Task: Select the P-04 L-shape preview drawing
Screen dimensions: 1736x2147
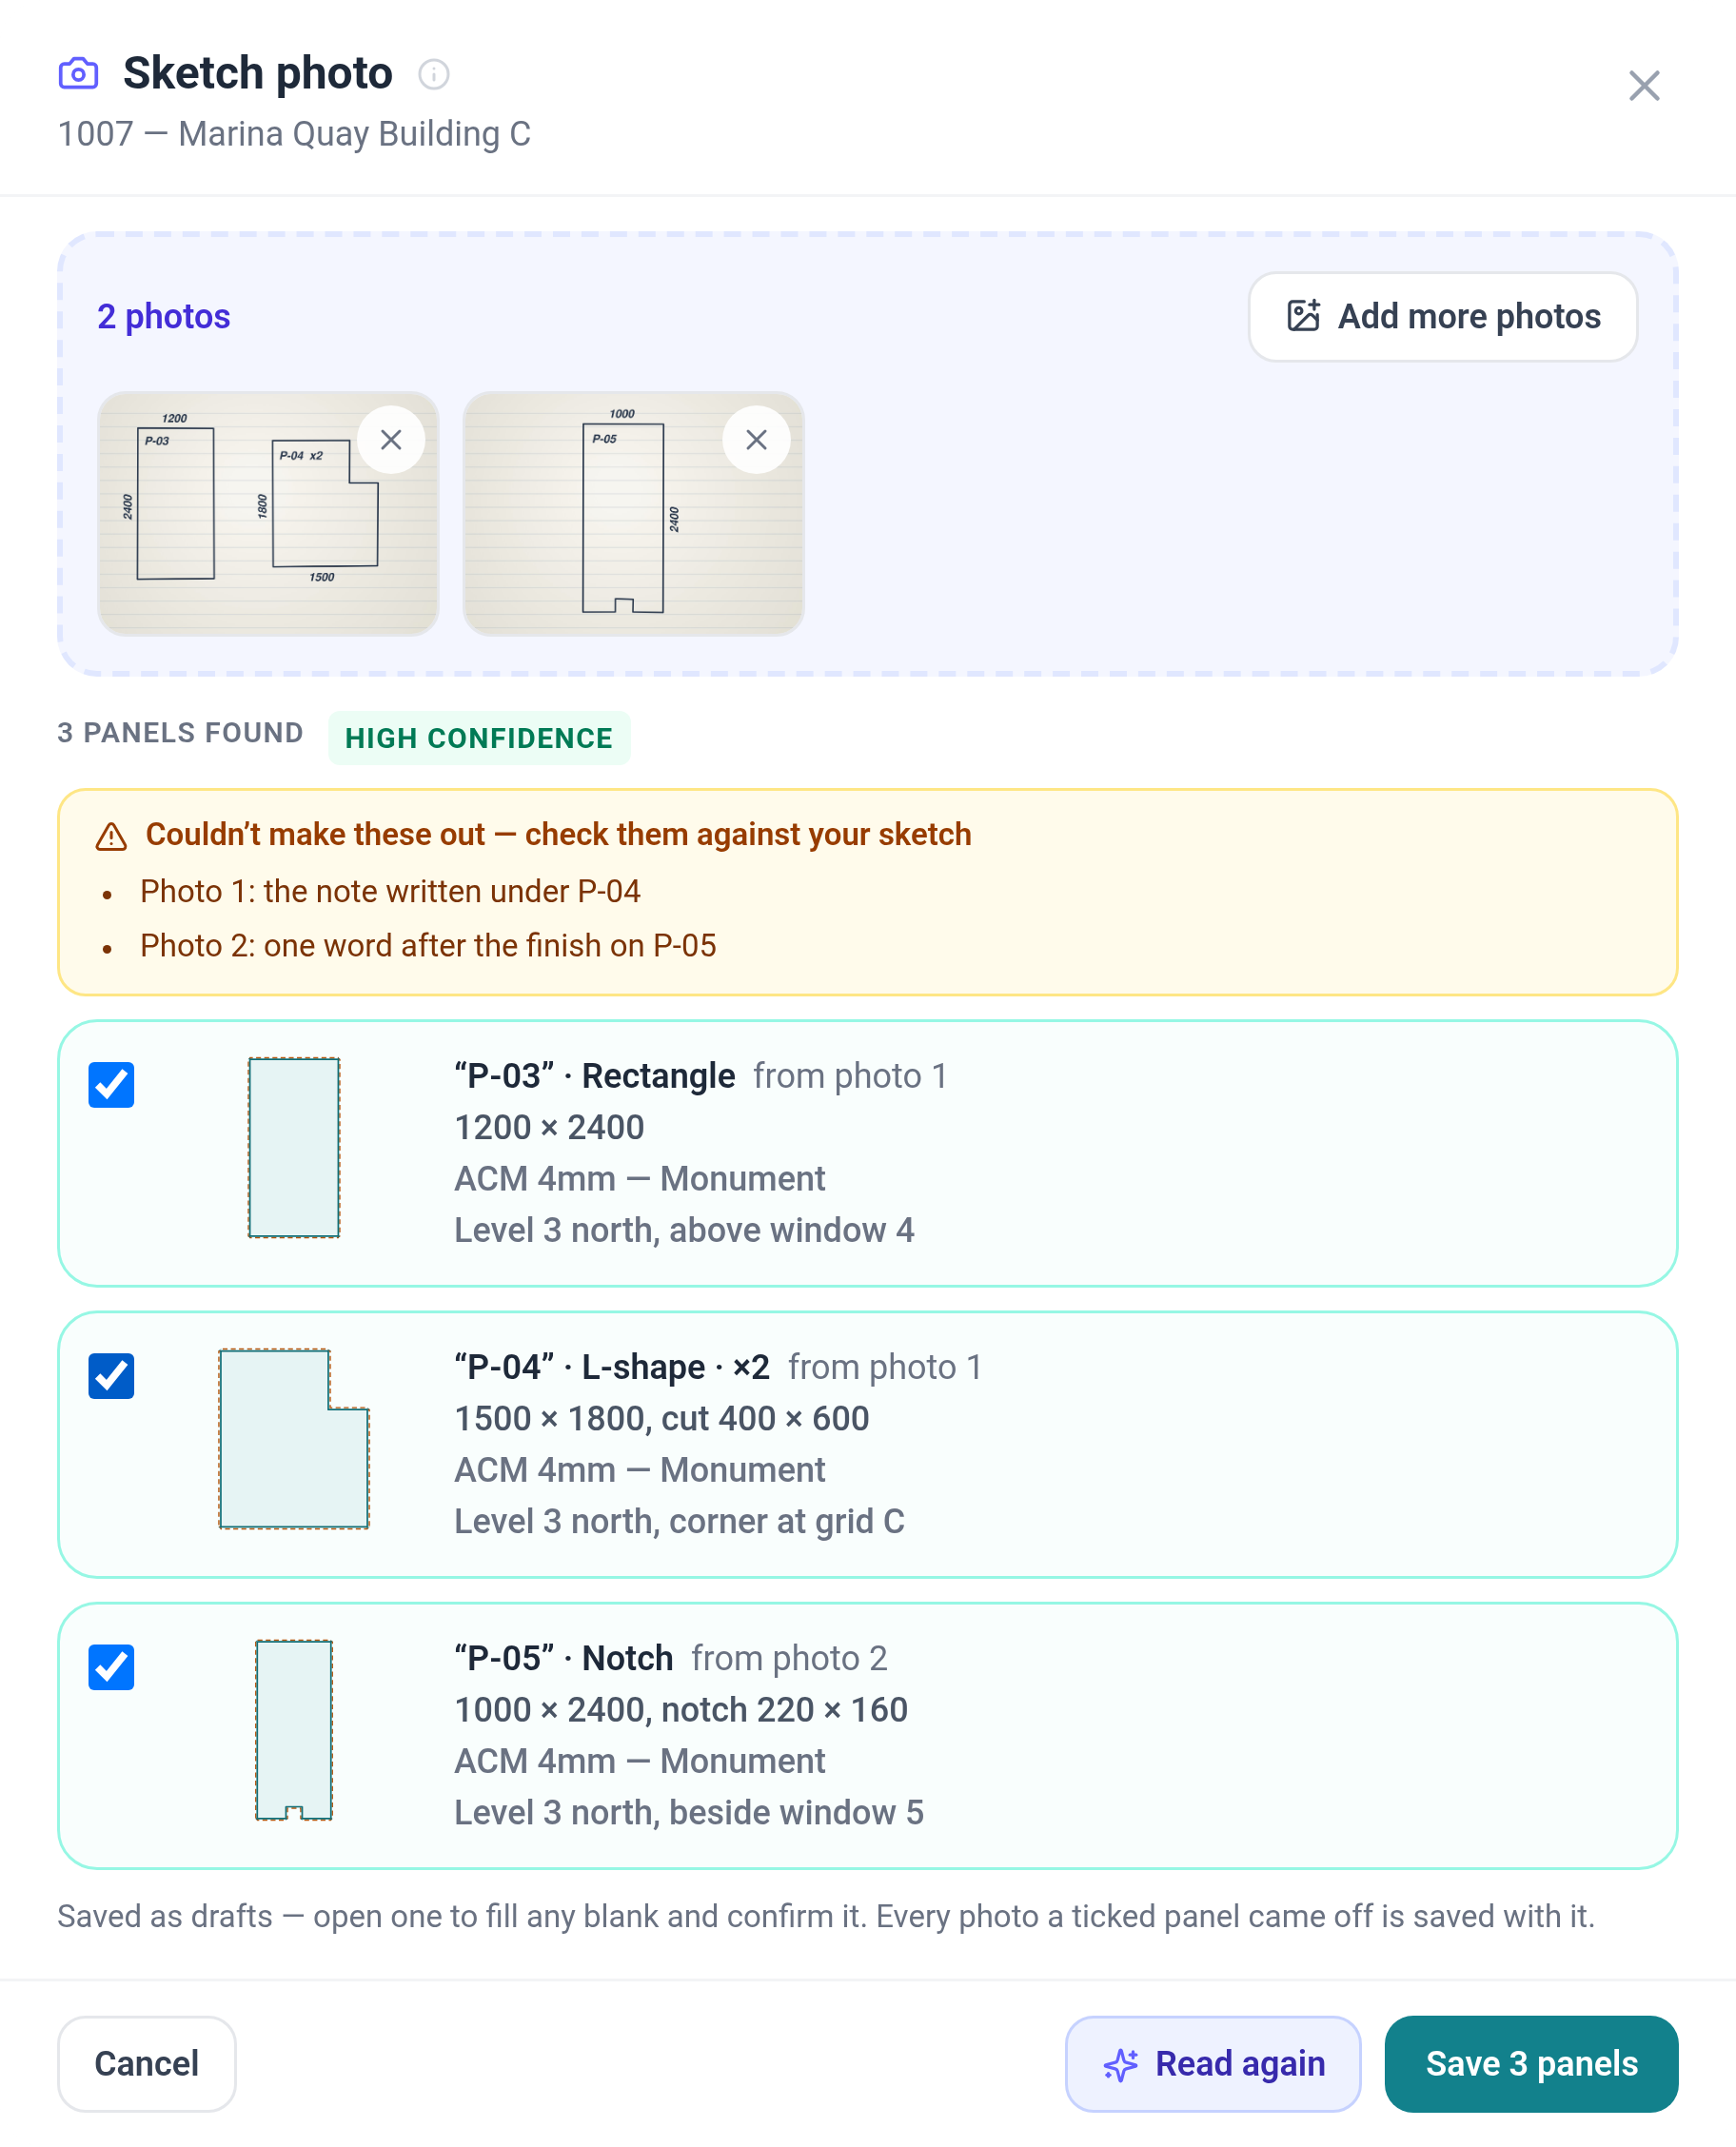Action: 294,1438
